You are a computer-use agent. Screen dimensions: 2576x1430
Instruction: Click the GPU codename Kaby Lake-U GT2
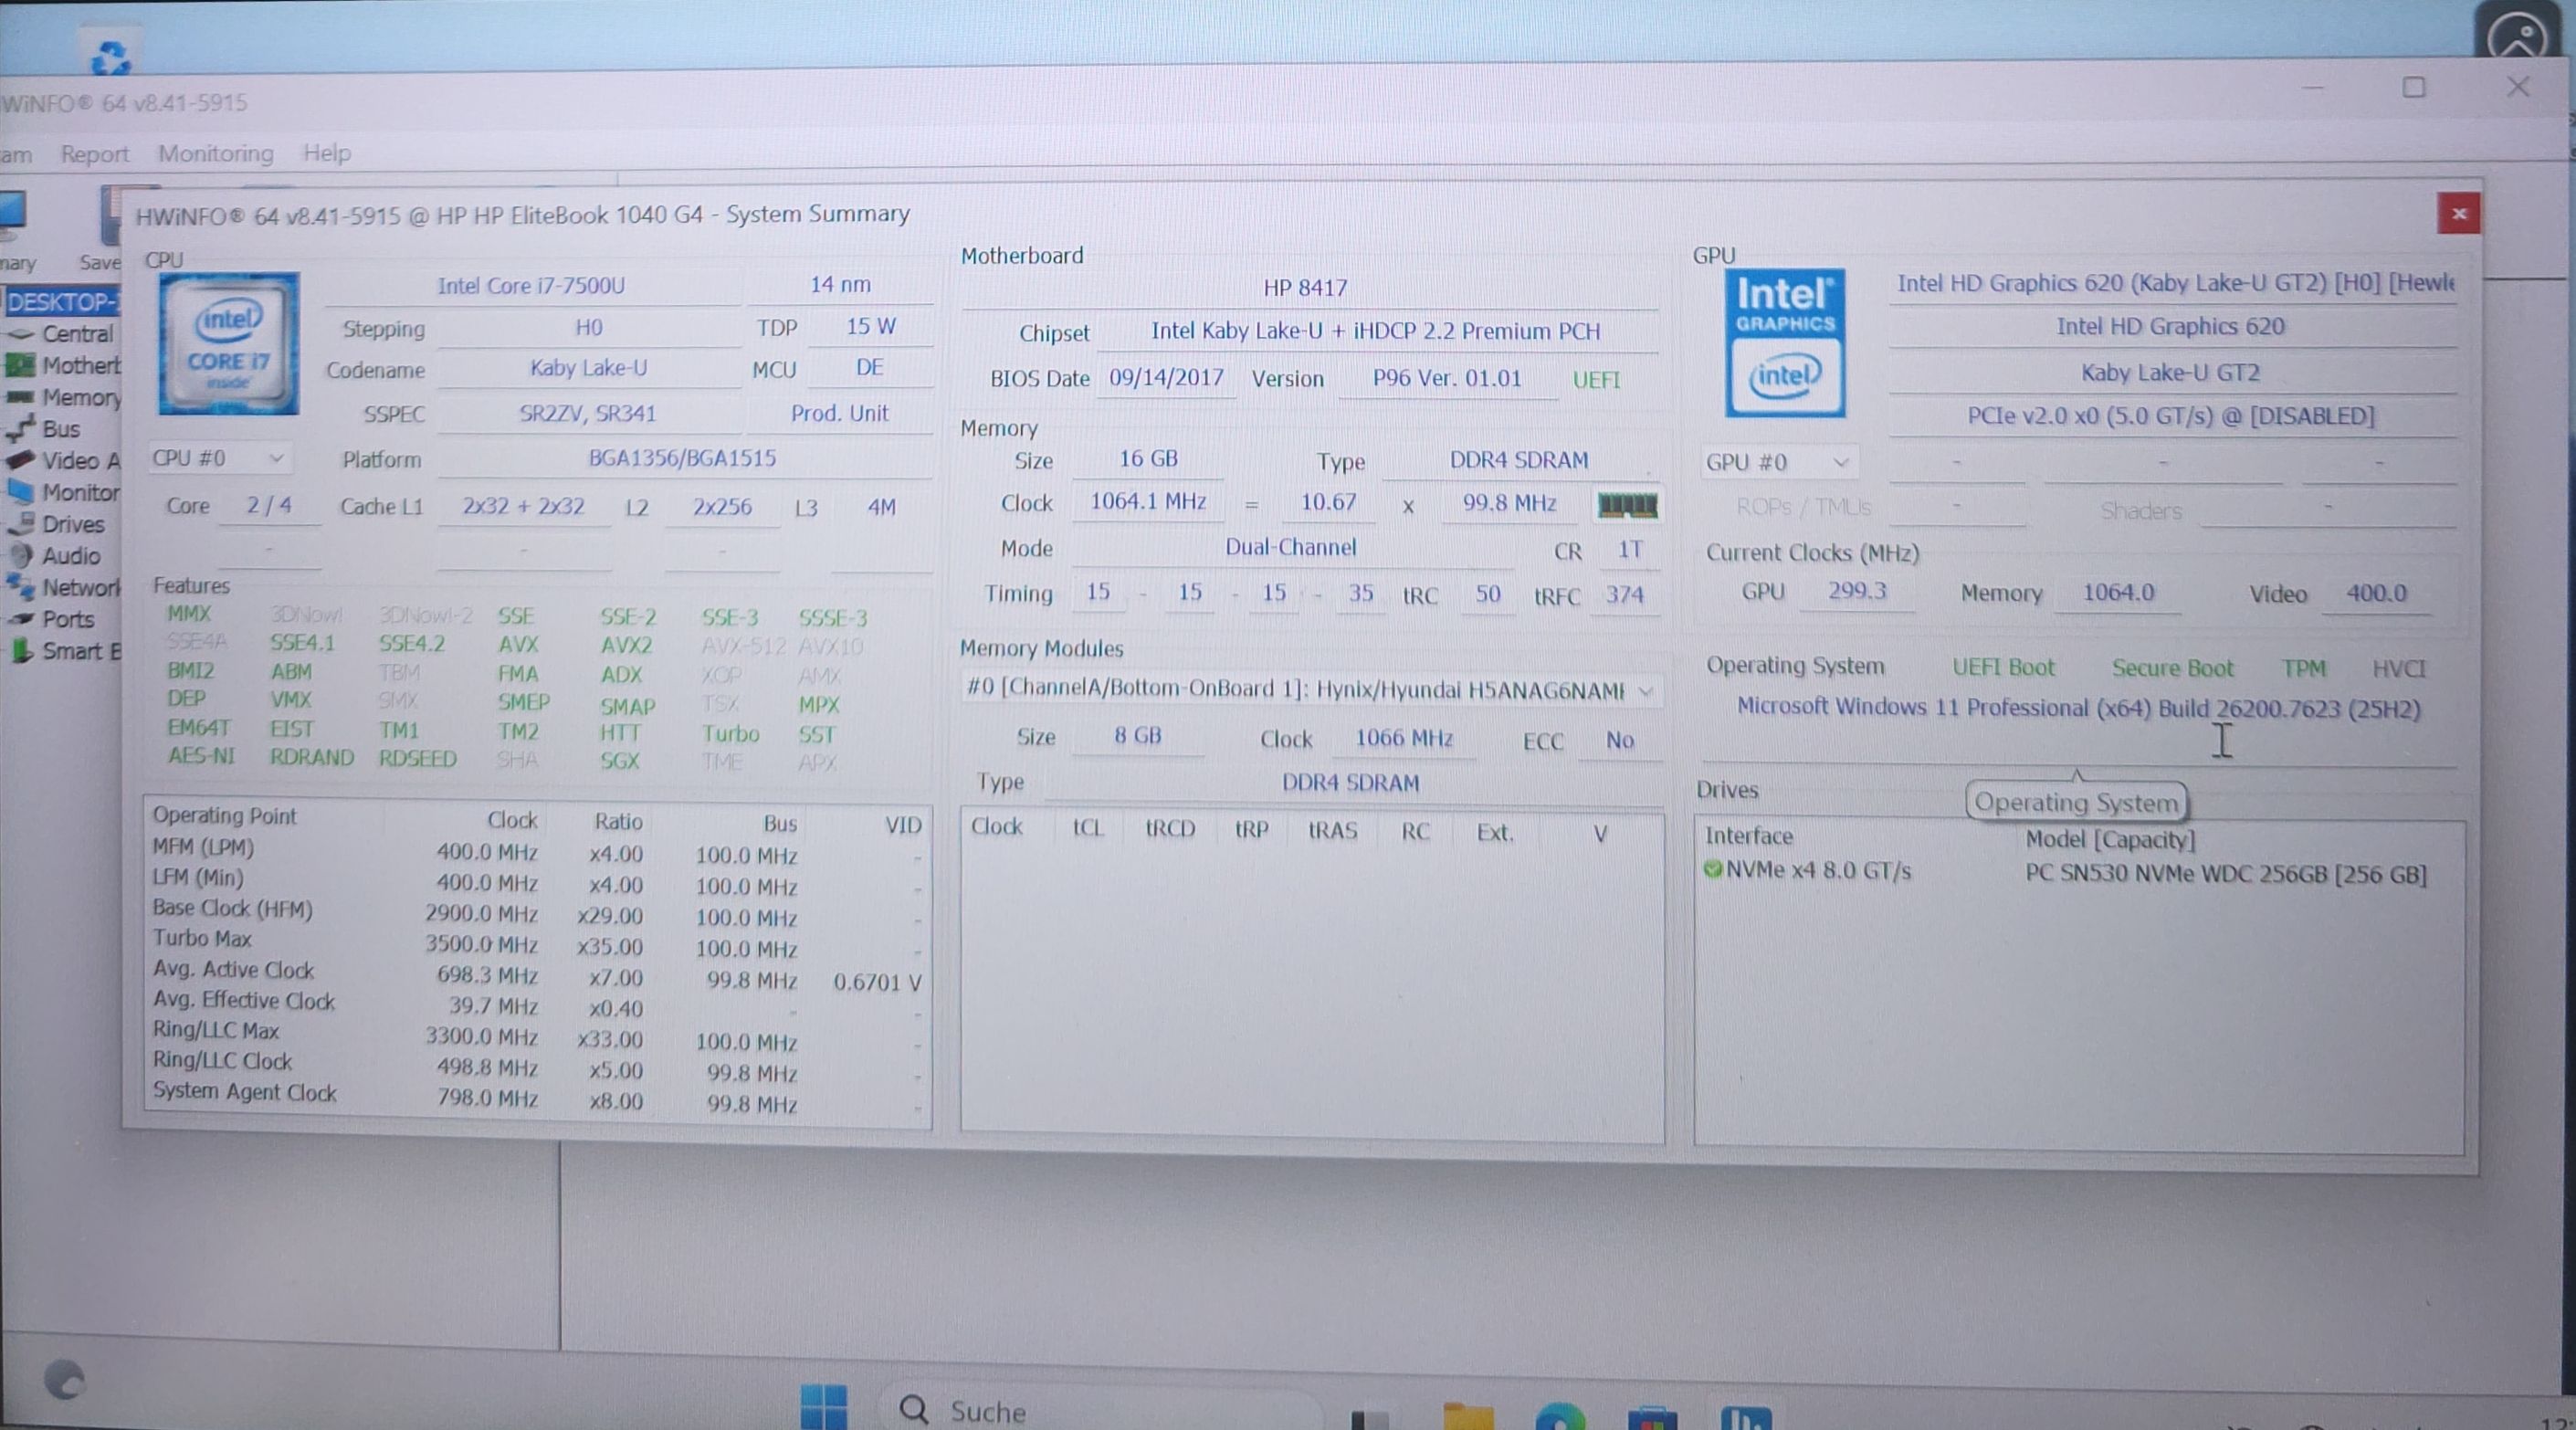2170,373
